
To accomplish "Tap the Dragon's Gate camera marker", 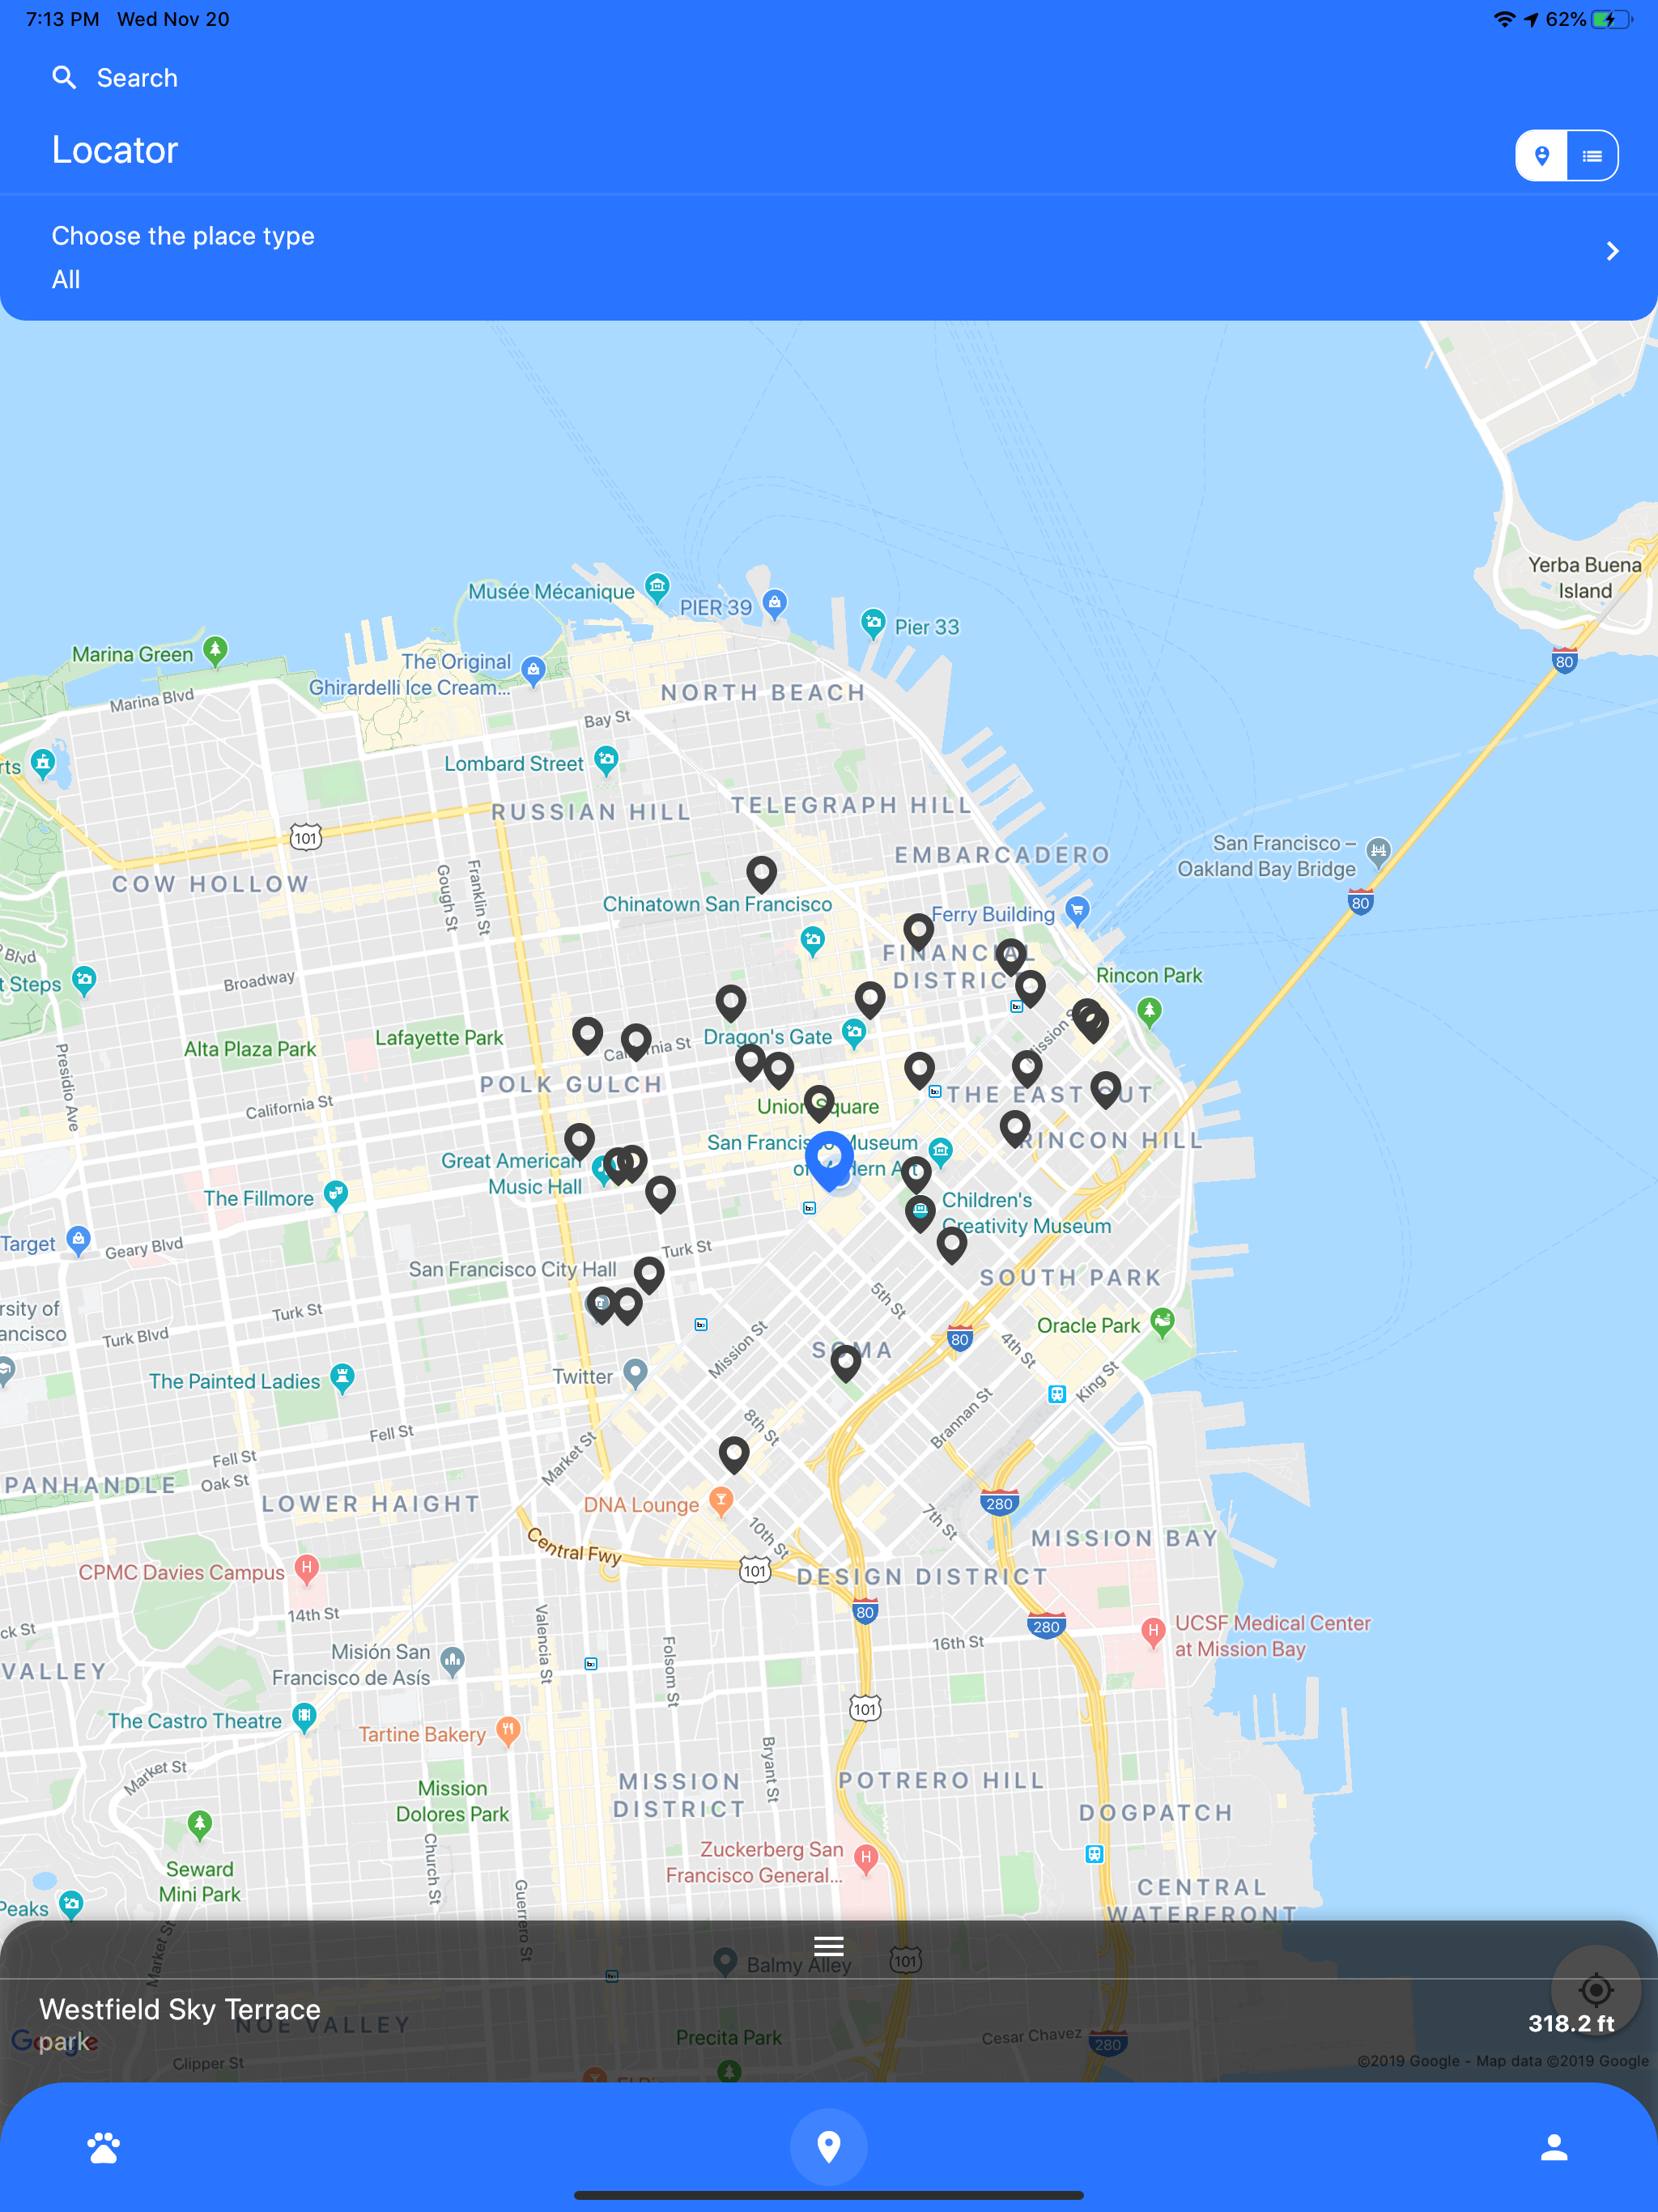I will point(854,1033).
